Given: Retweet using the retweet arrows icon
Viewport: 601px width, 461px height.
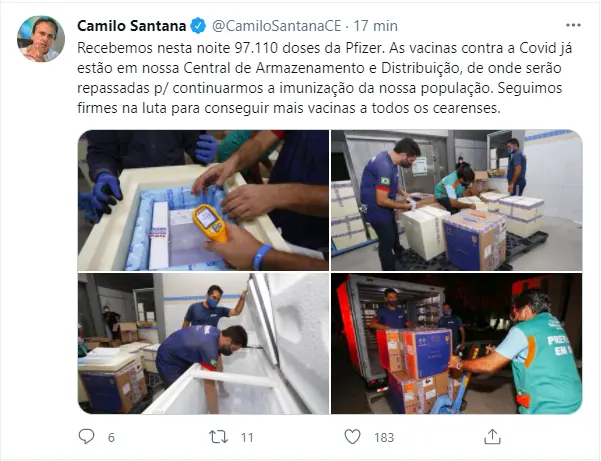Looking at the screenshot, I should tap(218, 437).
